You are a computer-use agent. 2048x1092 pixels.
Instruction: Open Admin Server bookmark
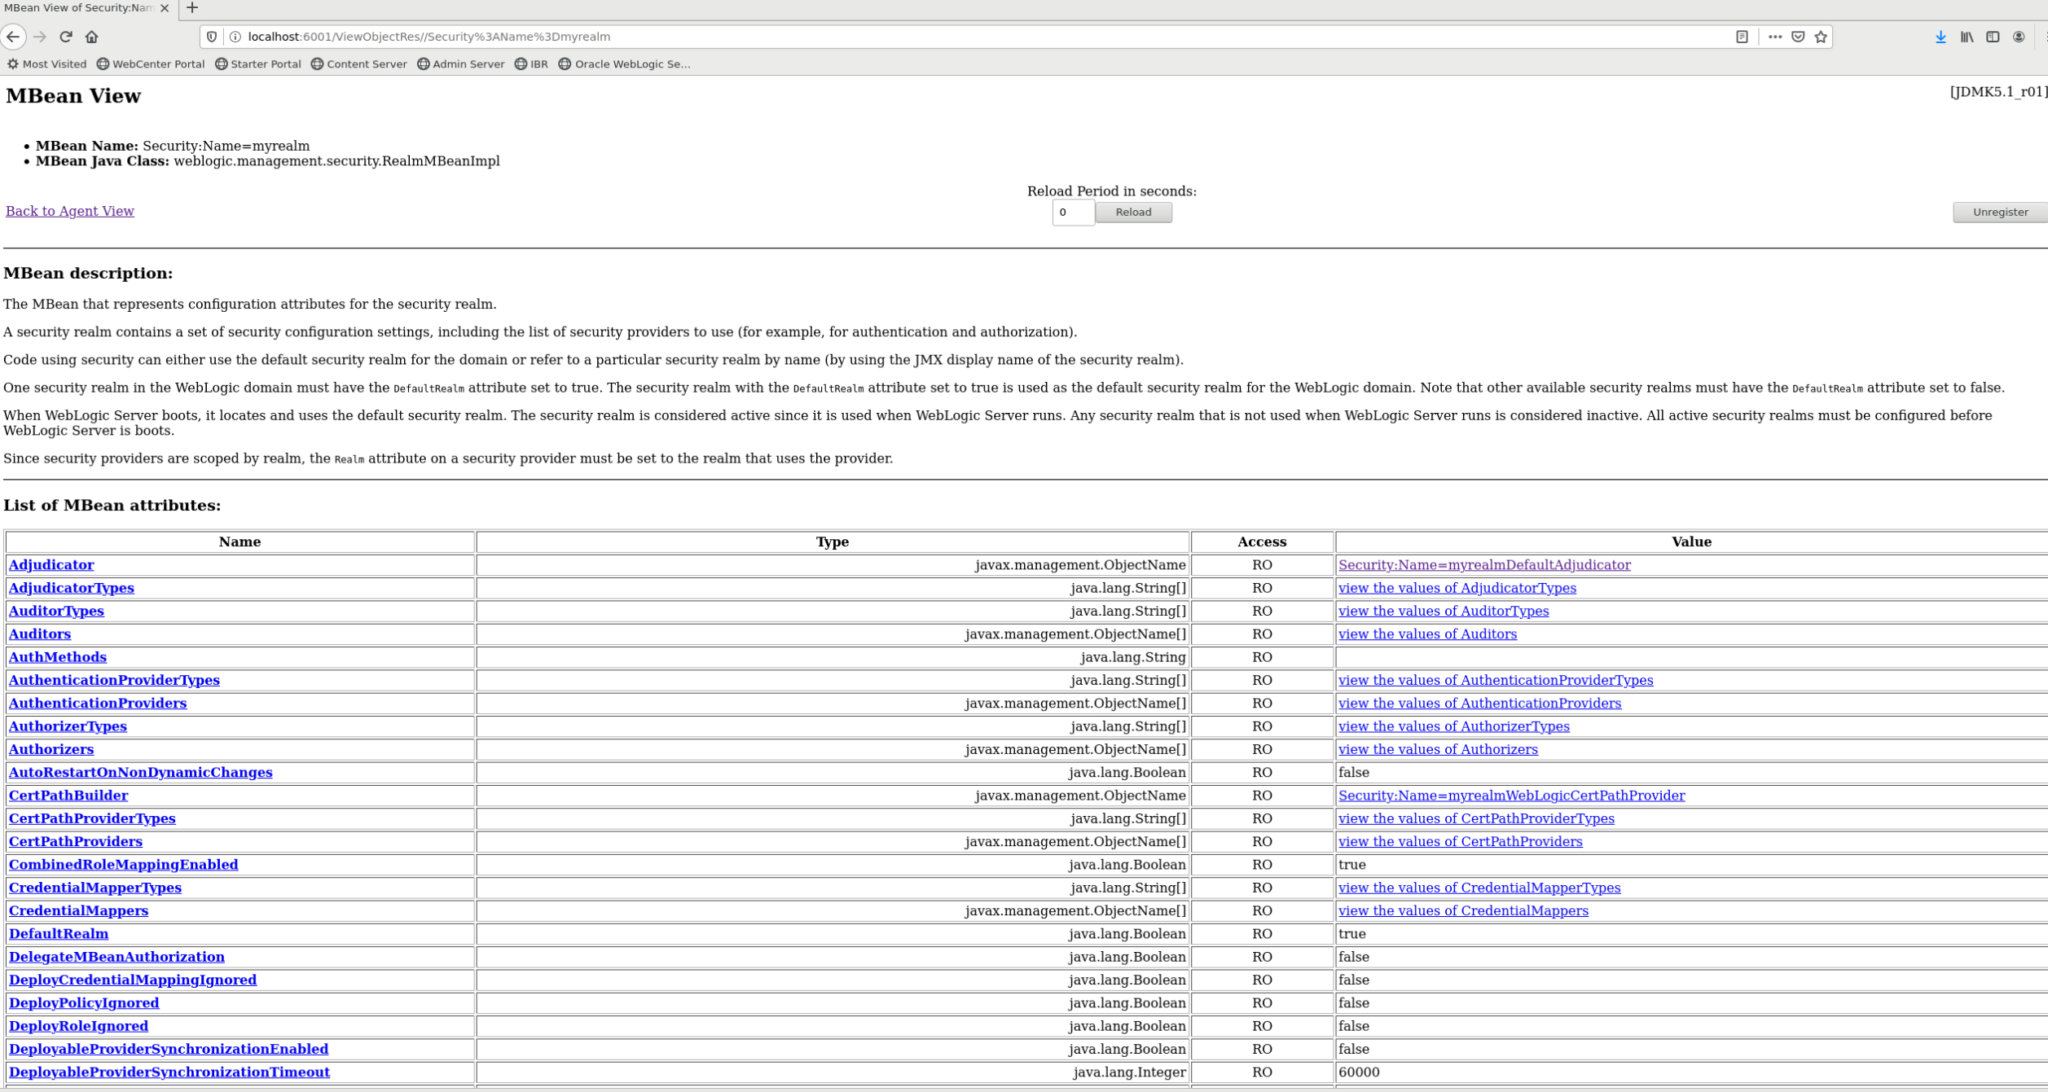point(461,64)
